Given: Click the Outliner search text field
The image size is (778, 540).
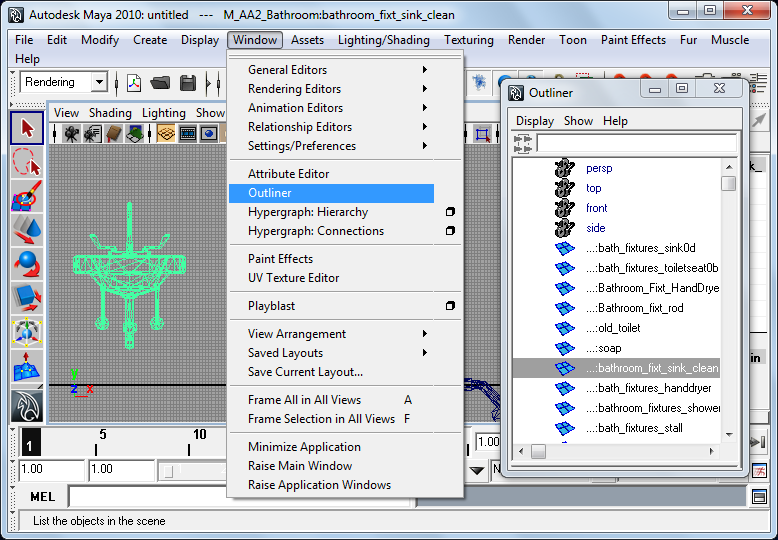Looking at the screenshot, I should point(637,143).
